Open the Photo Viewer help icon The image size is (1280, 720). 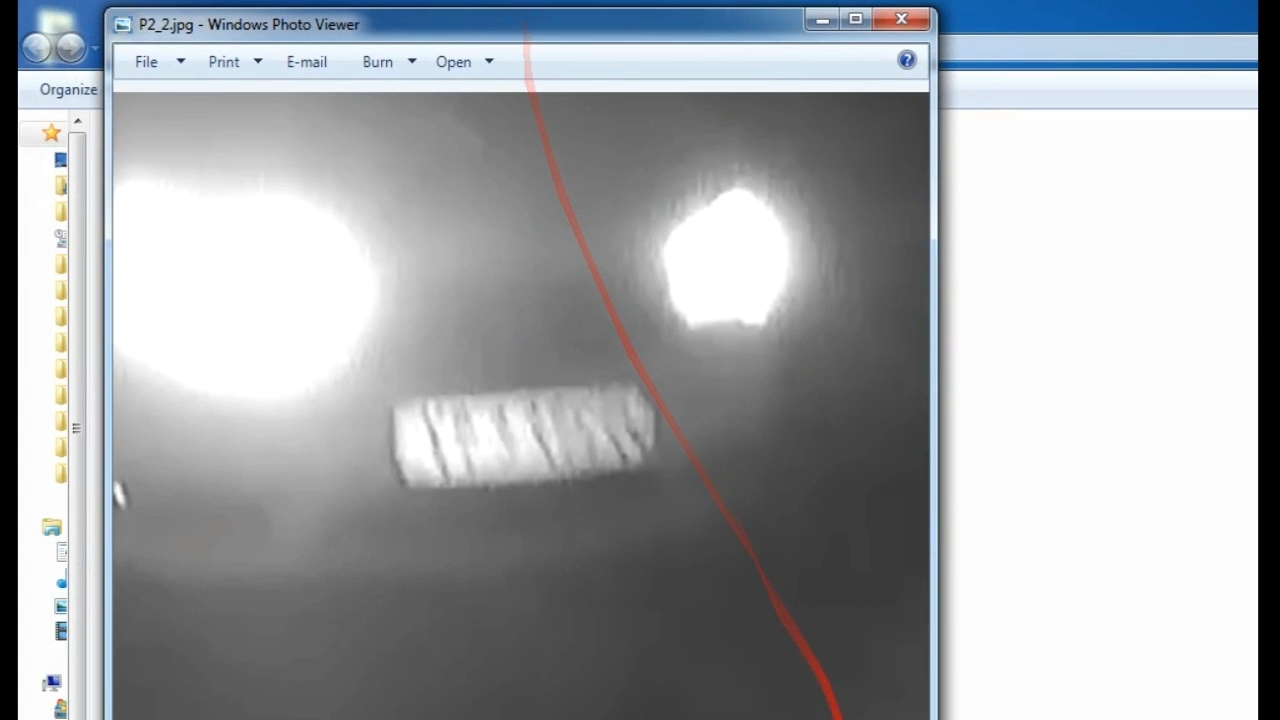point(906,60)
